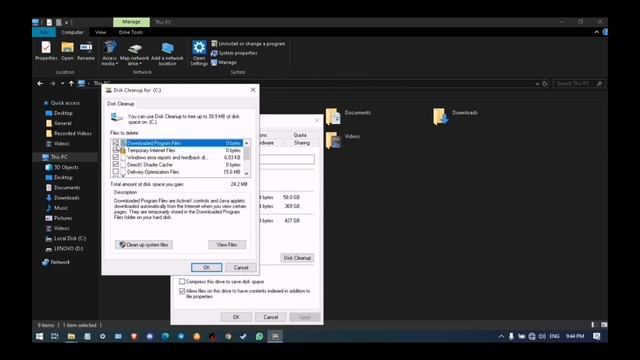Image resolution: width=640 pixels, height=360 pixels.
Task: Open the Downloads folder icon
Action: click(441, 116)
